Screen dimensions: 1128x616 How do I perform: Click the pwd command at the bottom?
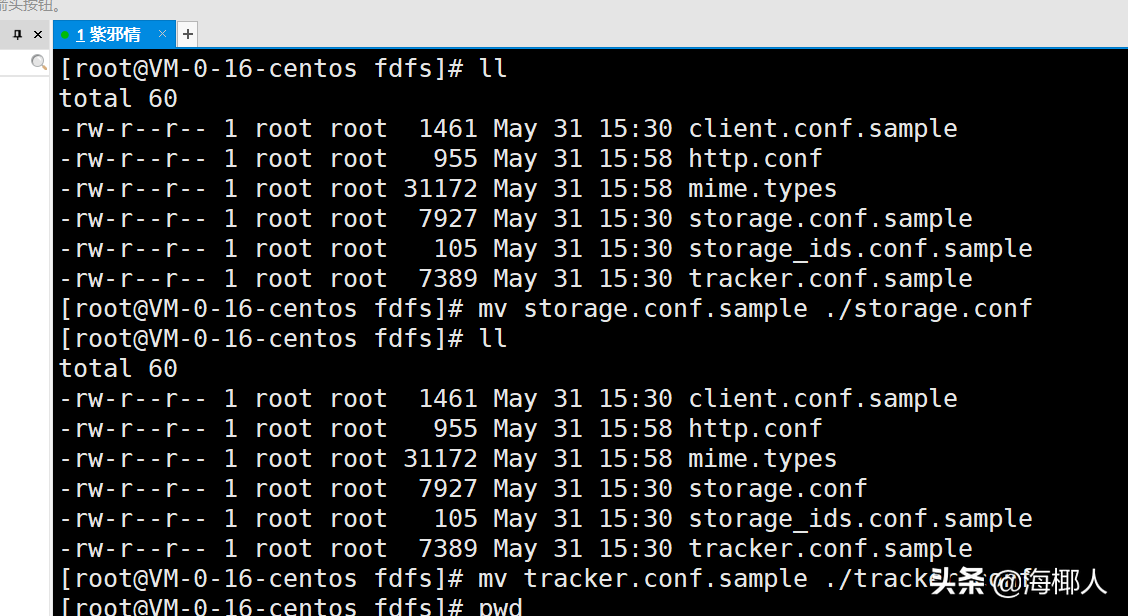(500, 607)
